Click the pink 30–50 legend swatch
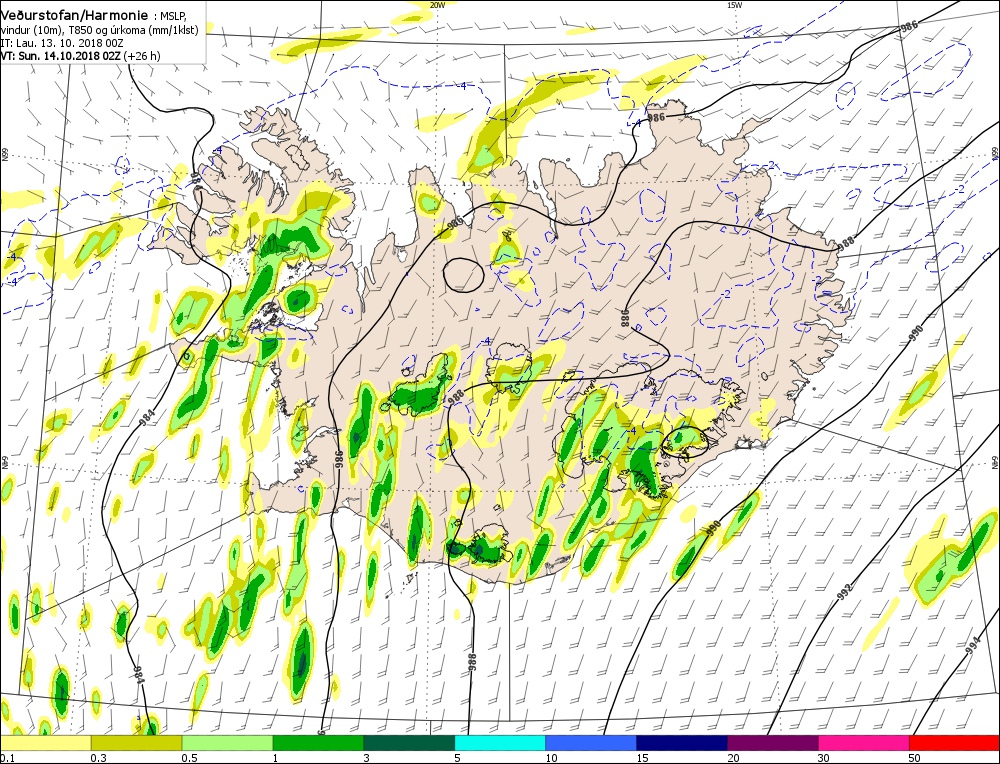This screenshot has height=764, width=1000. (864, 743)
